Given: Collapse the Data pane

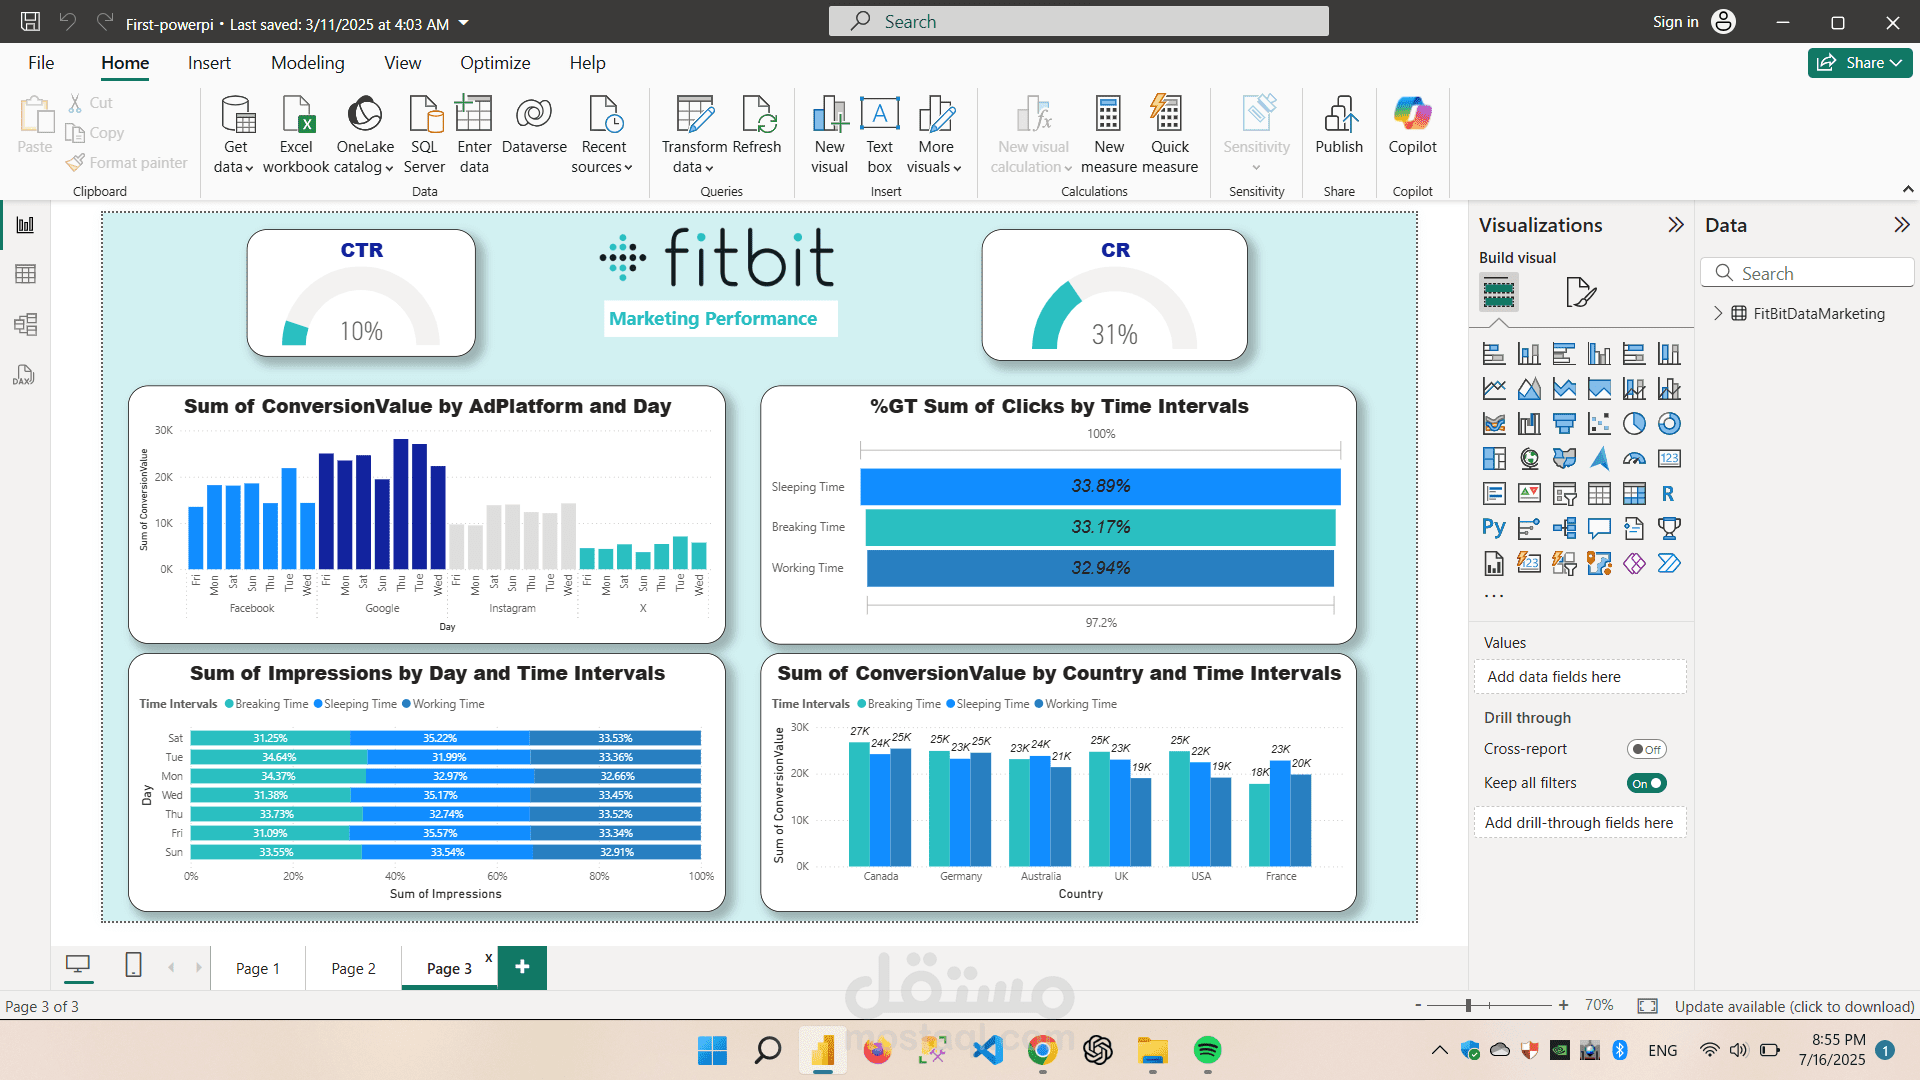Looking at the screenshot, I should click(1901, 225).
